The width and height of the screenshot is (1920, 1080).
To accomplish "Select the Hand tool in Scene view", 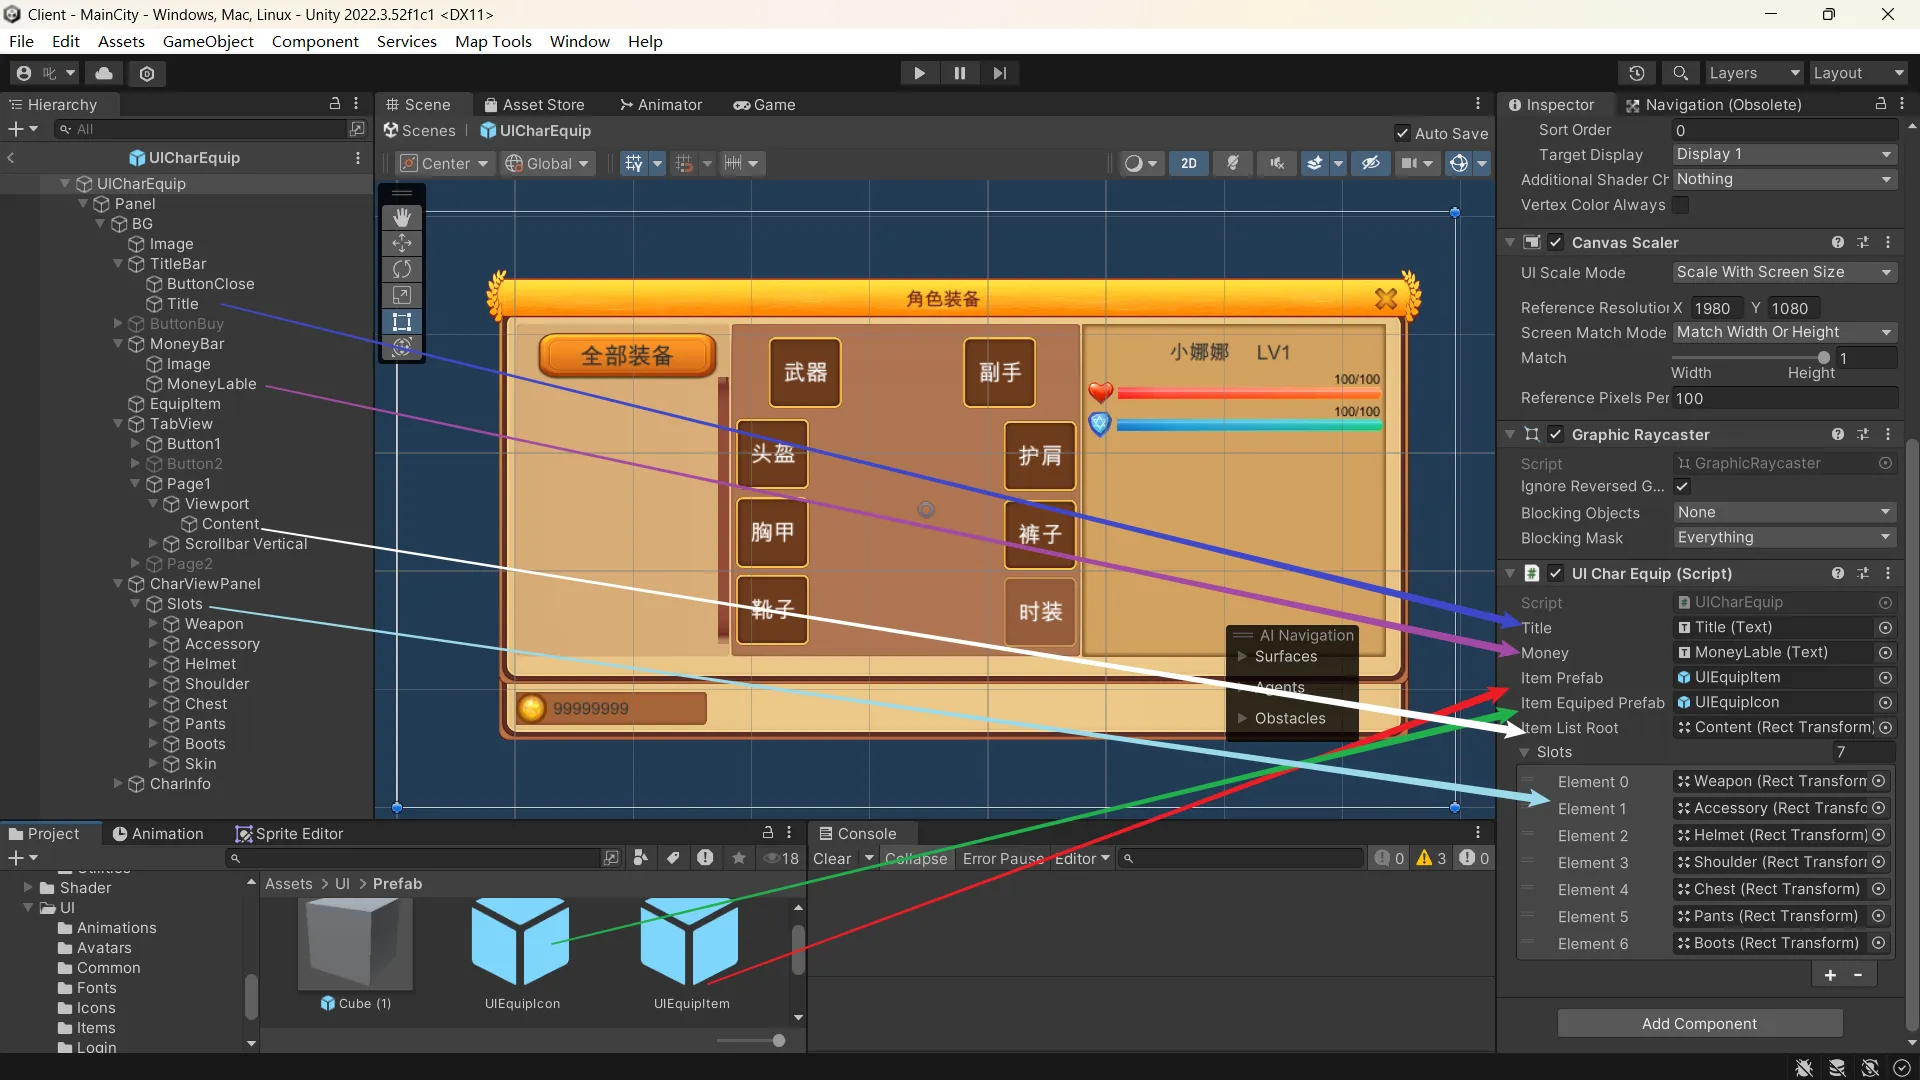I will point(402,217).
